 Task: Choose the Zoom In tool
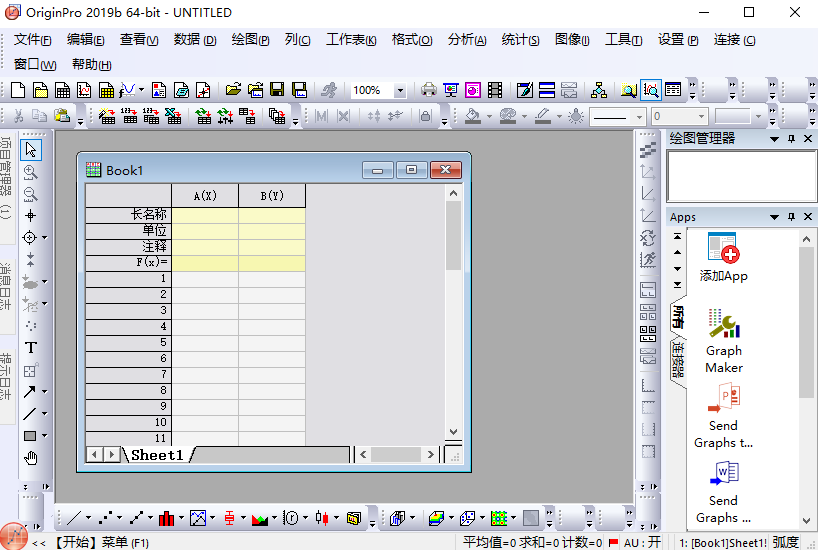tap(31, 172)
